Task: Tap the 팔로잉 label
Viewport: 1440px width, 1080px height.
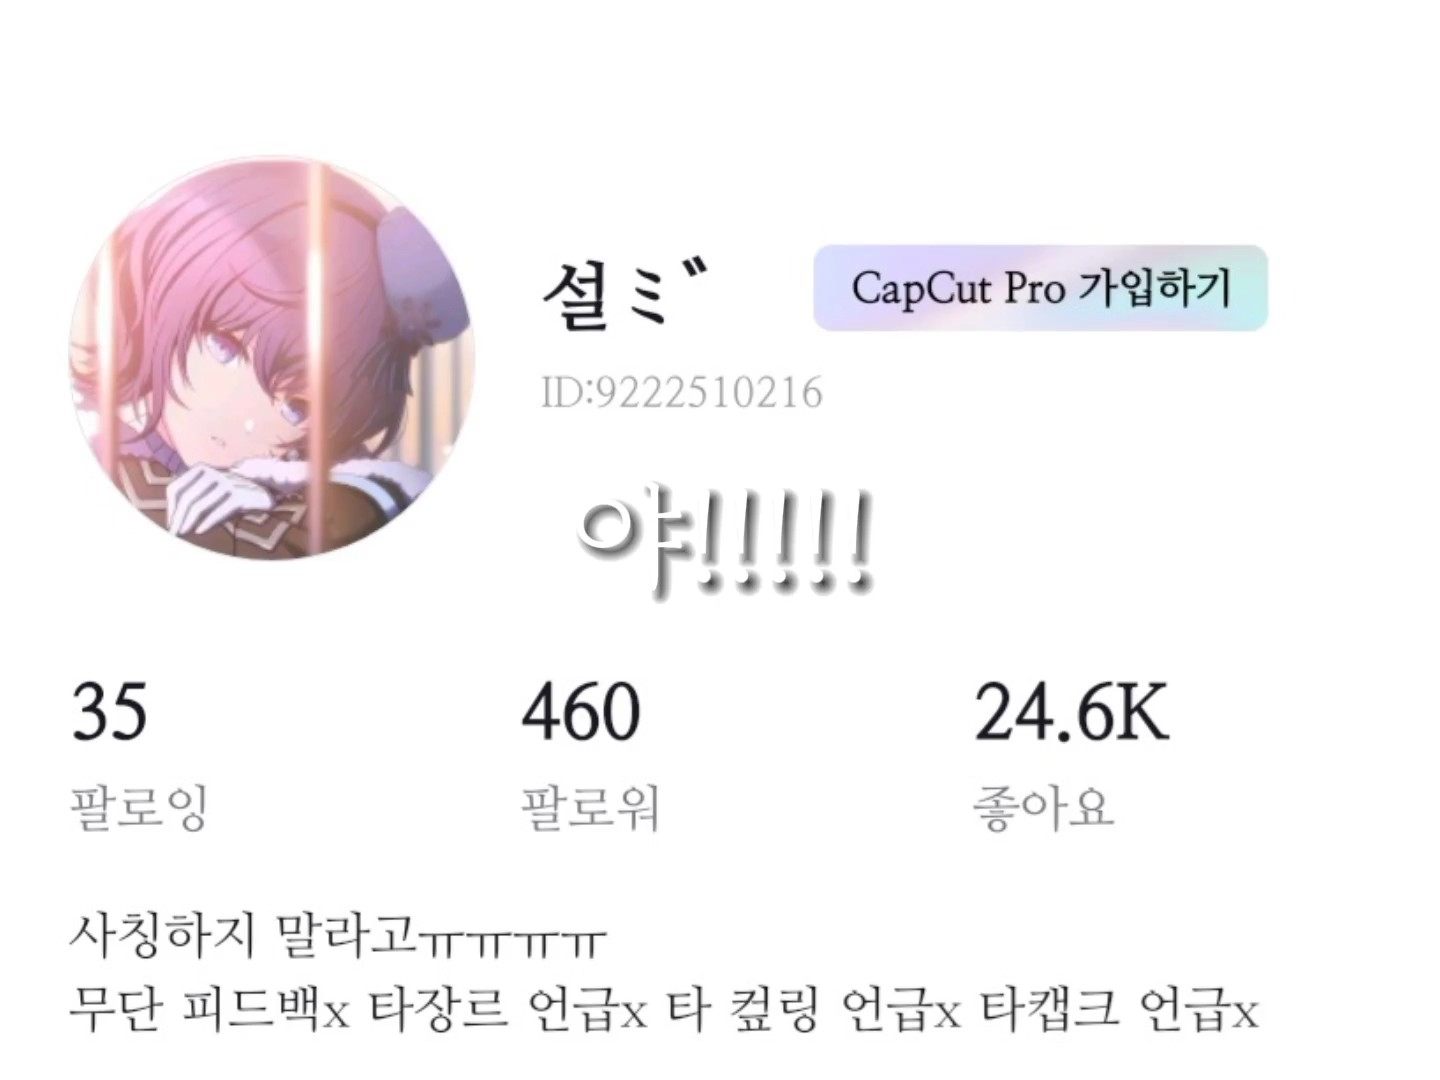Action: pyautogui.click(x=138, y=807)
